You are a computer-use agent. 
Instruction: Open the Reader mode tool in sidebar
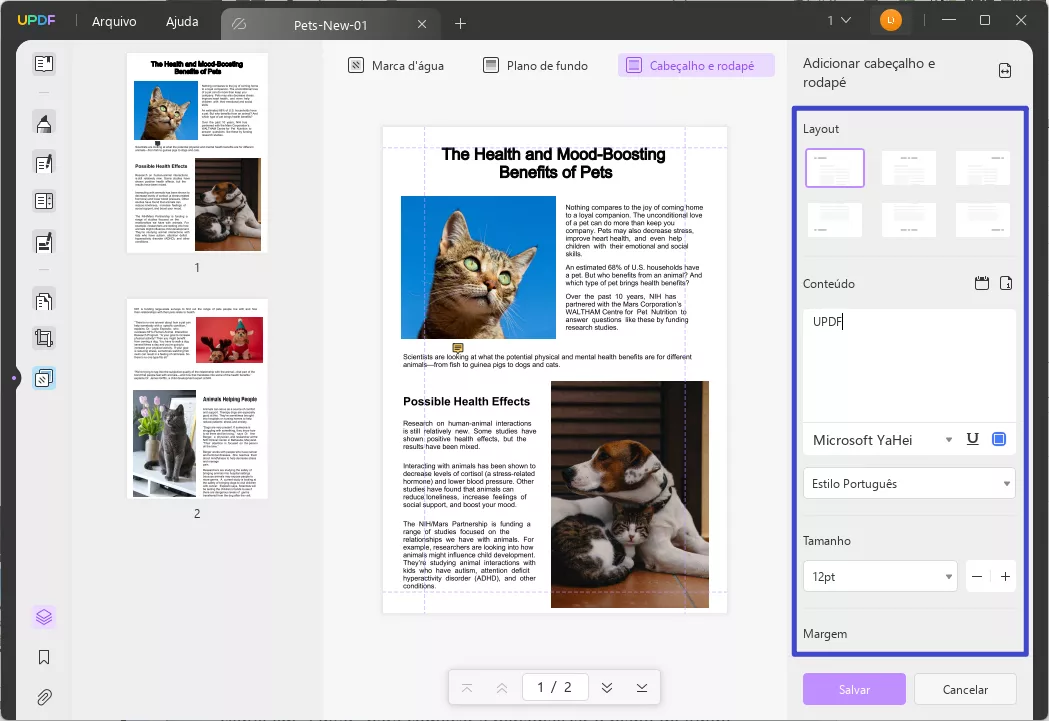click(44, 63)
